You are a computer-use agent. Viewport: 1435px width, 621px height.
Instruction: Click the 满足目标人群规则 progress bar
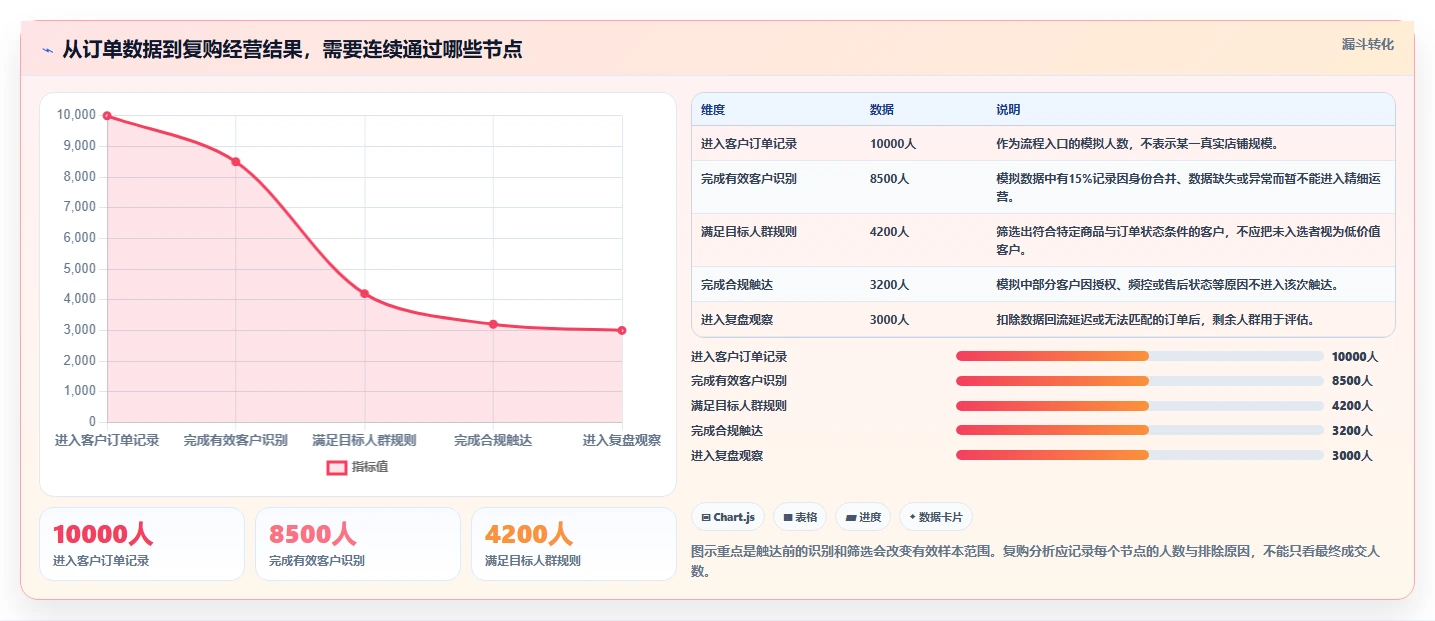[1140, 406]
